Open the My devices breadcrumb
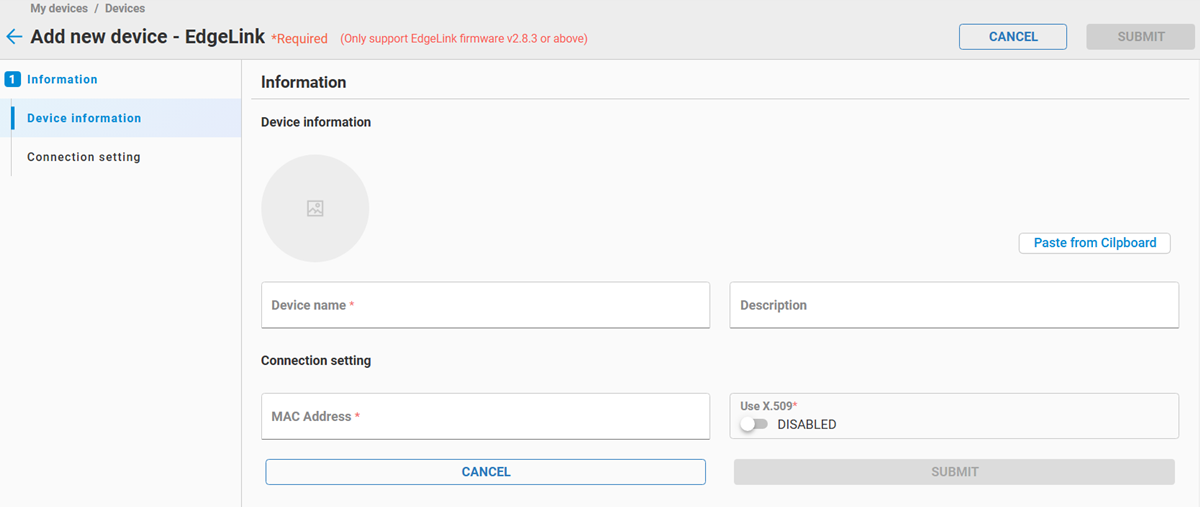Screen dimensions: 1200x507 [x=59, y=8]
